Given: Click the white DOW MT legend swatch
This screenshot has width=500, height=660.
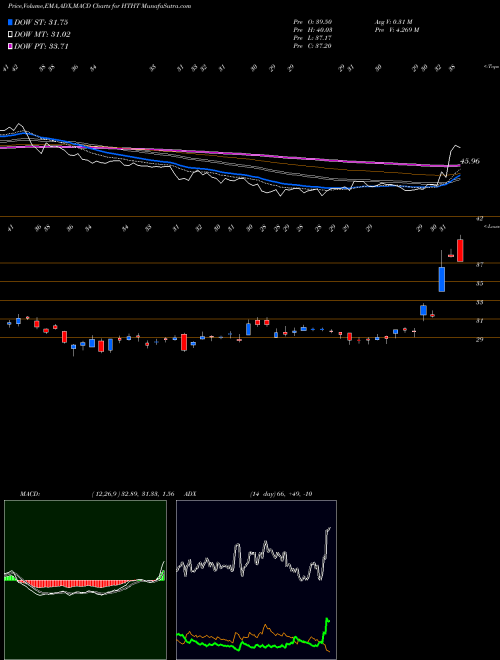Looking at the screenshot, I should pos(10,35).
